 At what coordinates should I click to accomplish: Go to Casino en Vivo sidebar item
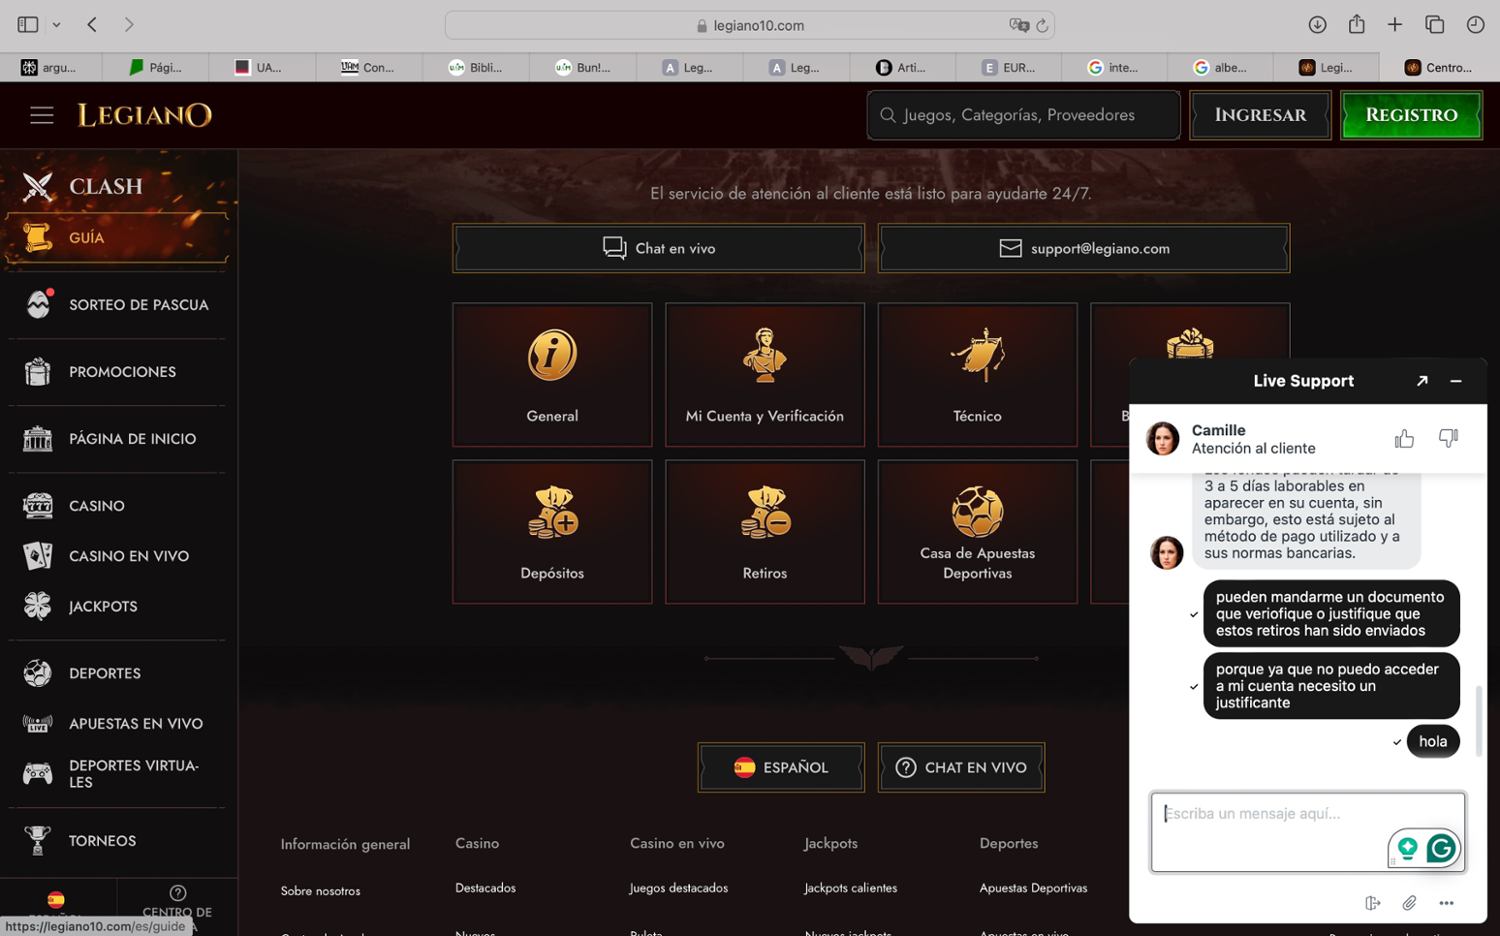point(128,556)
